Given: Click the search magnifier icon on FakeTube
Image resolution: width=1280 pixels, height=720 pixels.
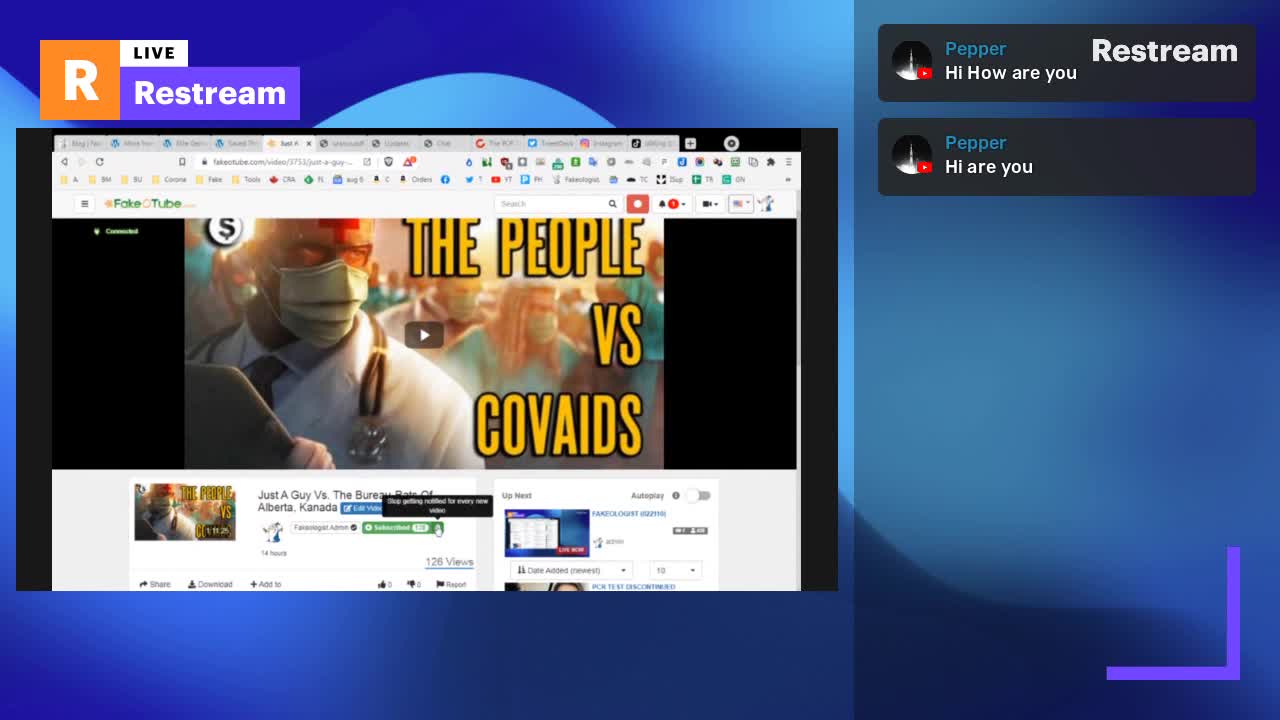Looking at the screenshot, I should tap(613, 204).
